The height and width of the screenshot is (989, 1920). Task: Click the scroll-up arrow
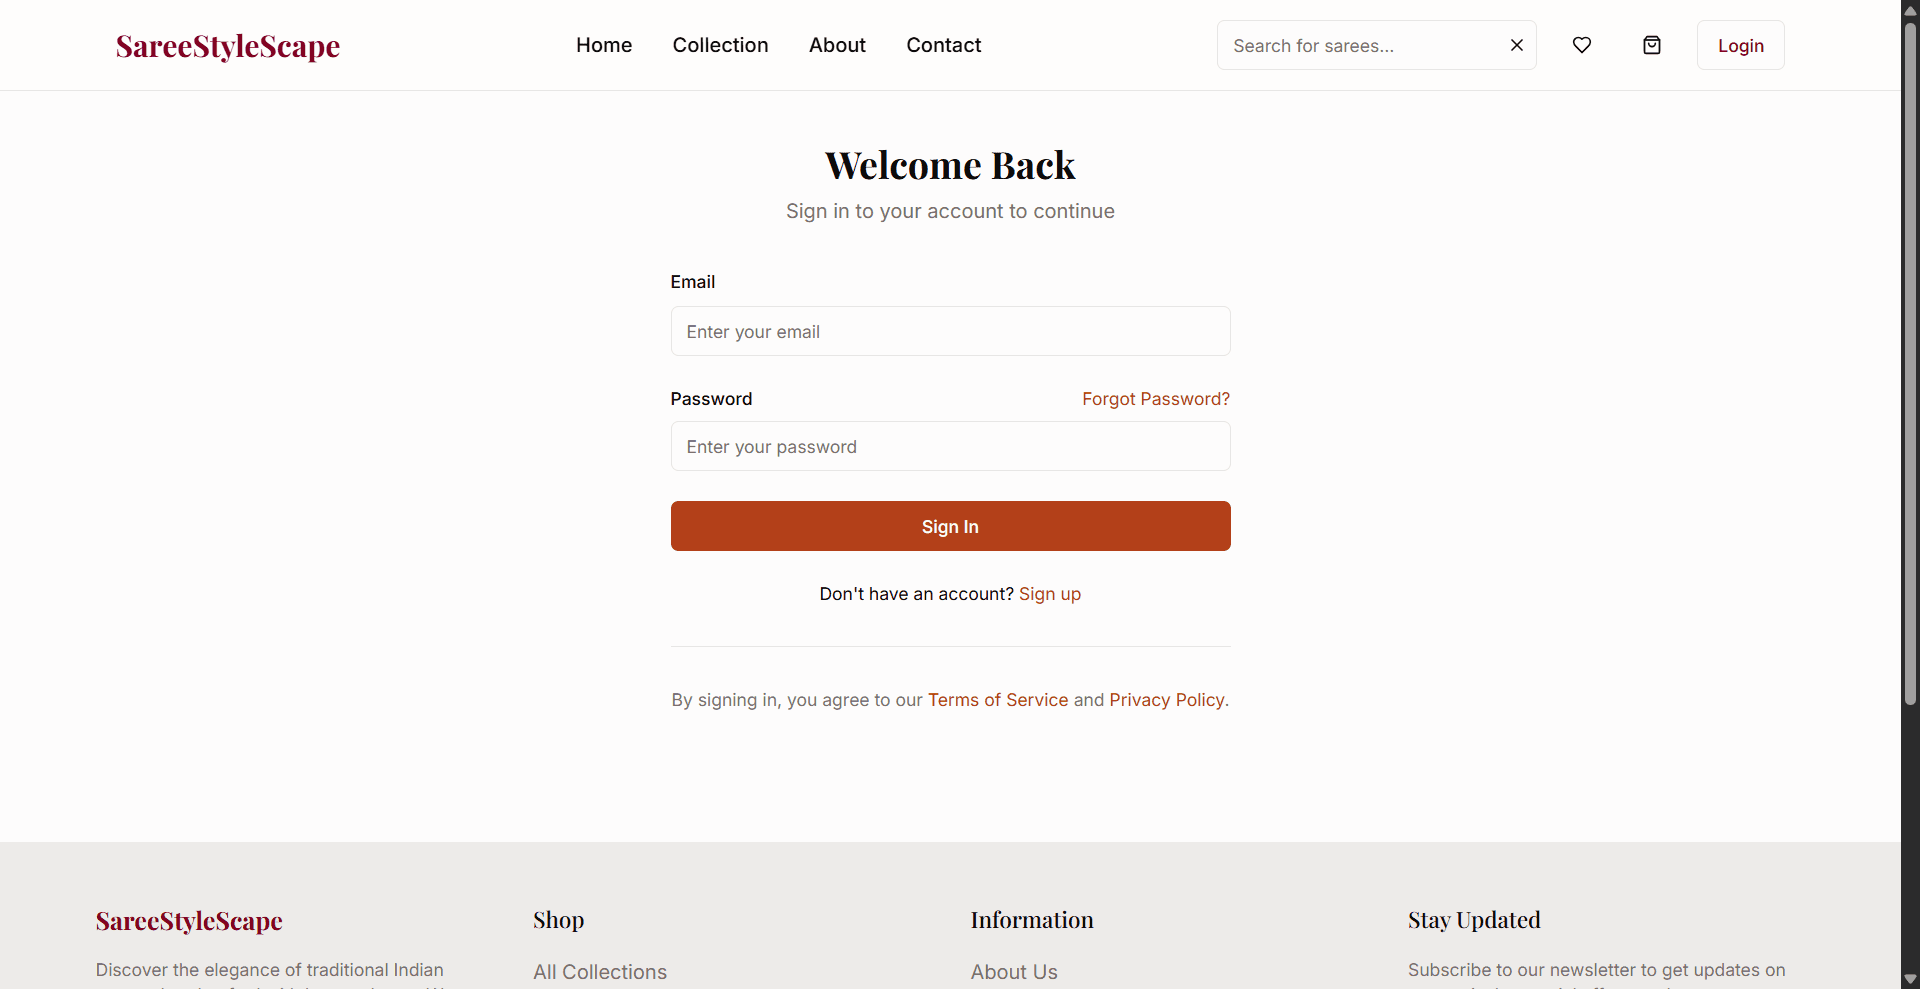point(1910,10)
